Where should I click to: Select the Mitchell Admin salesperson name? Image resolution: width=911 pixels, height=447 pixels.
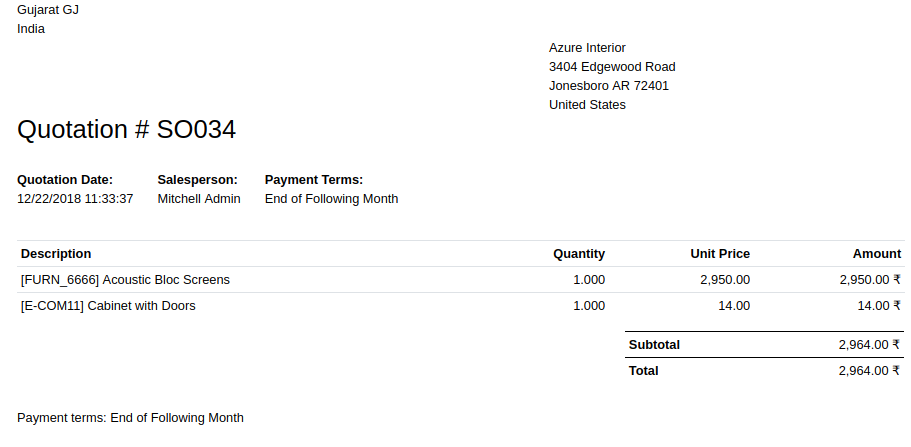199,199
